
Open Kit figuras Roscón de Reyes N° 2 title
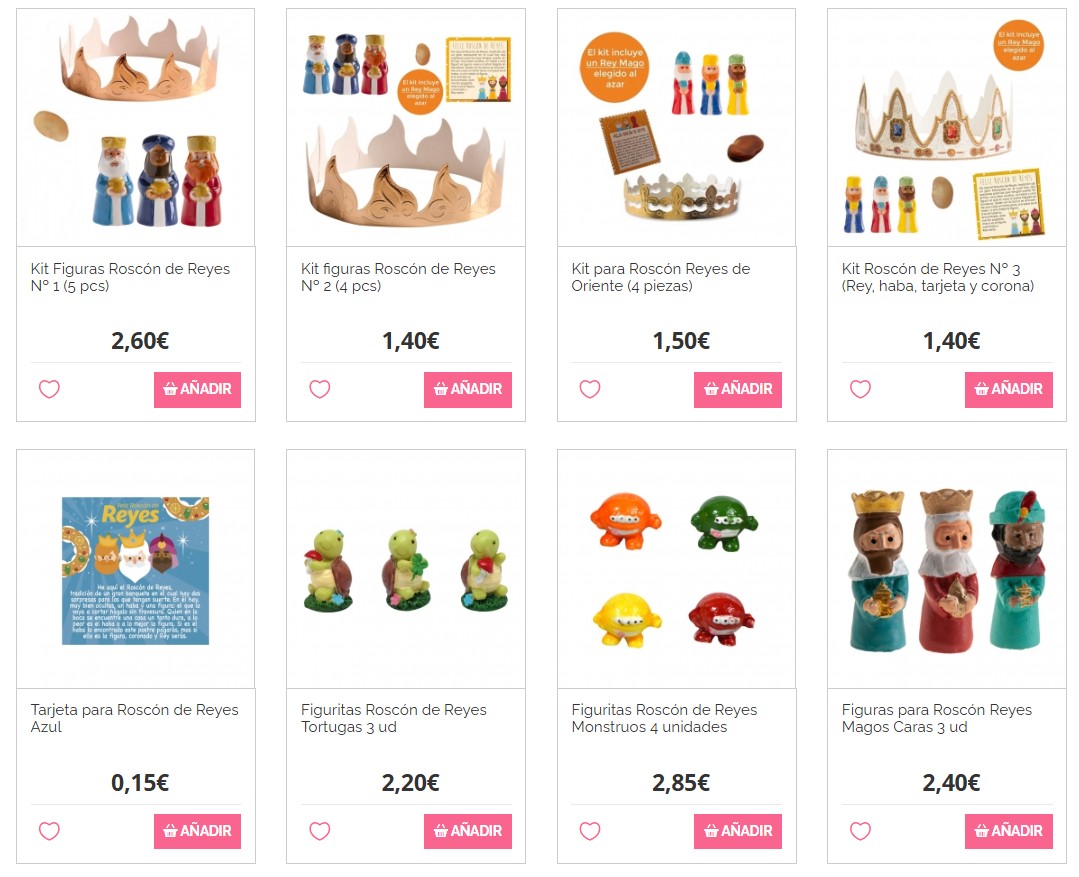398,277
